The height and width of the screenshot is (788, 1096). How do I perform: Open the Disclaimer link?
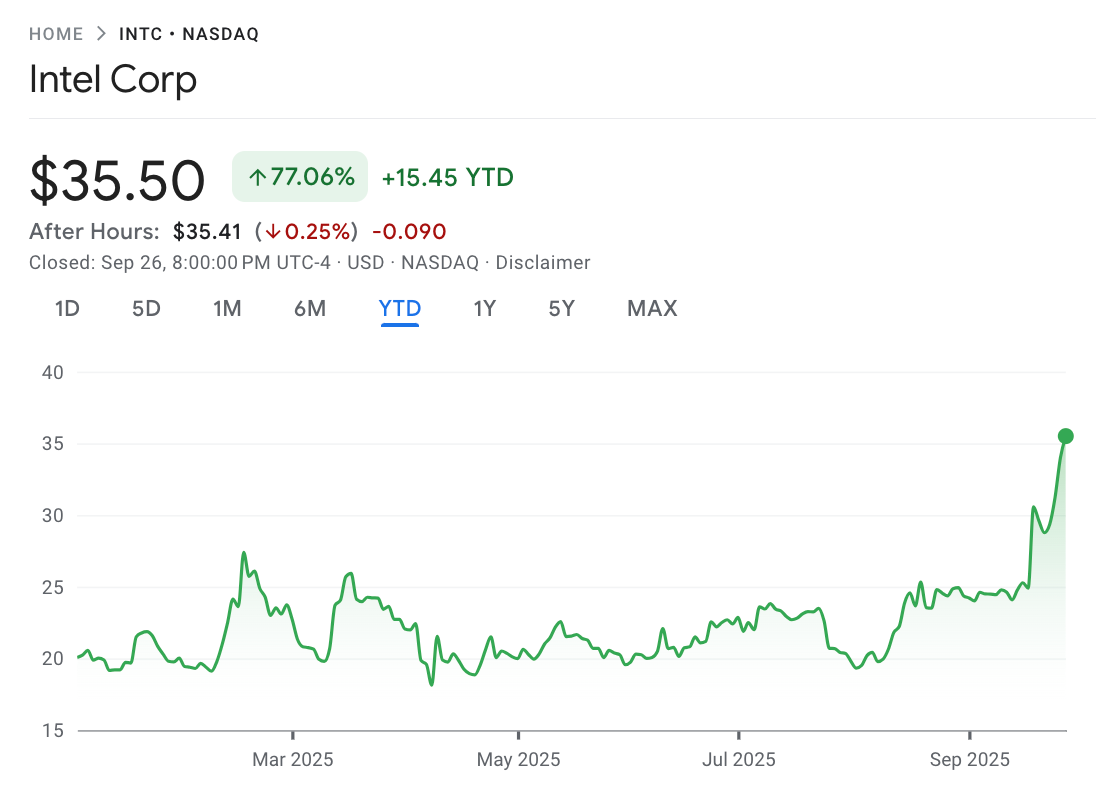tap(542, 262)
